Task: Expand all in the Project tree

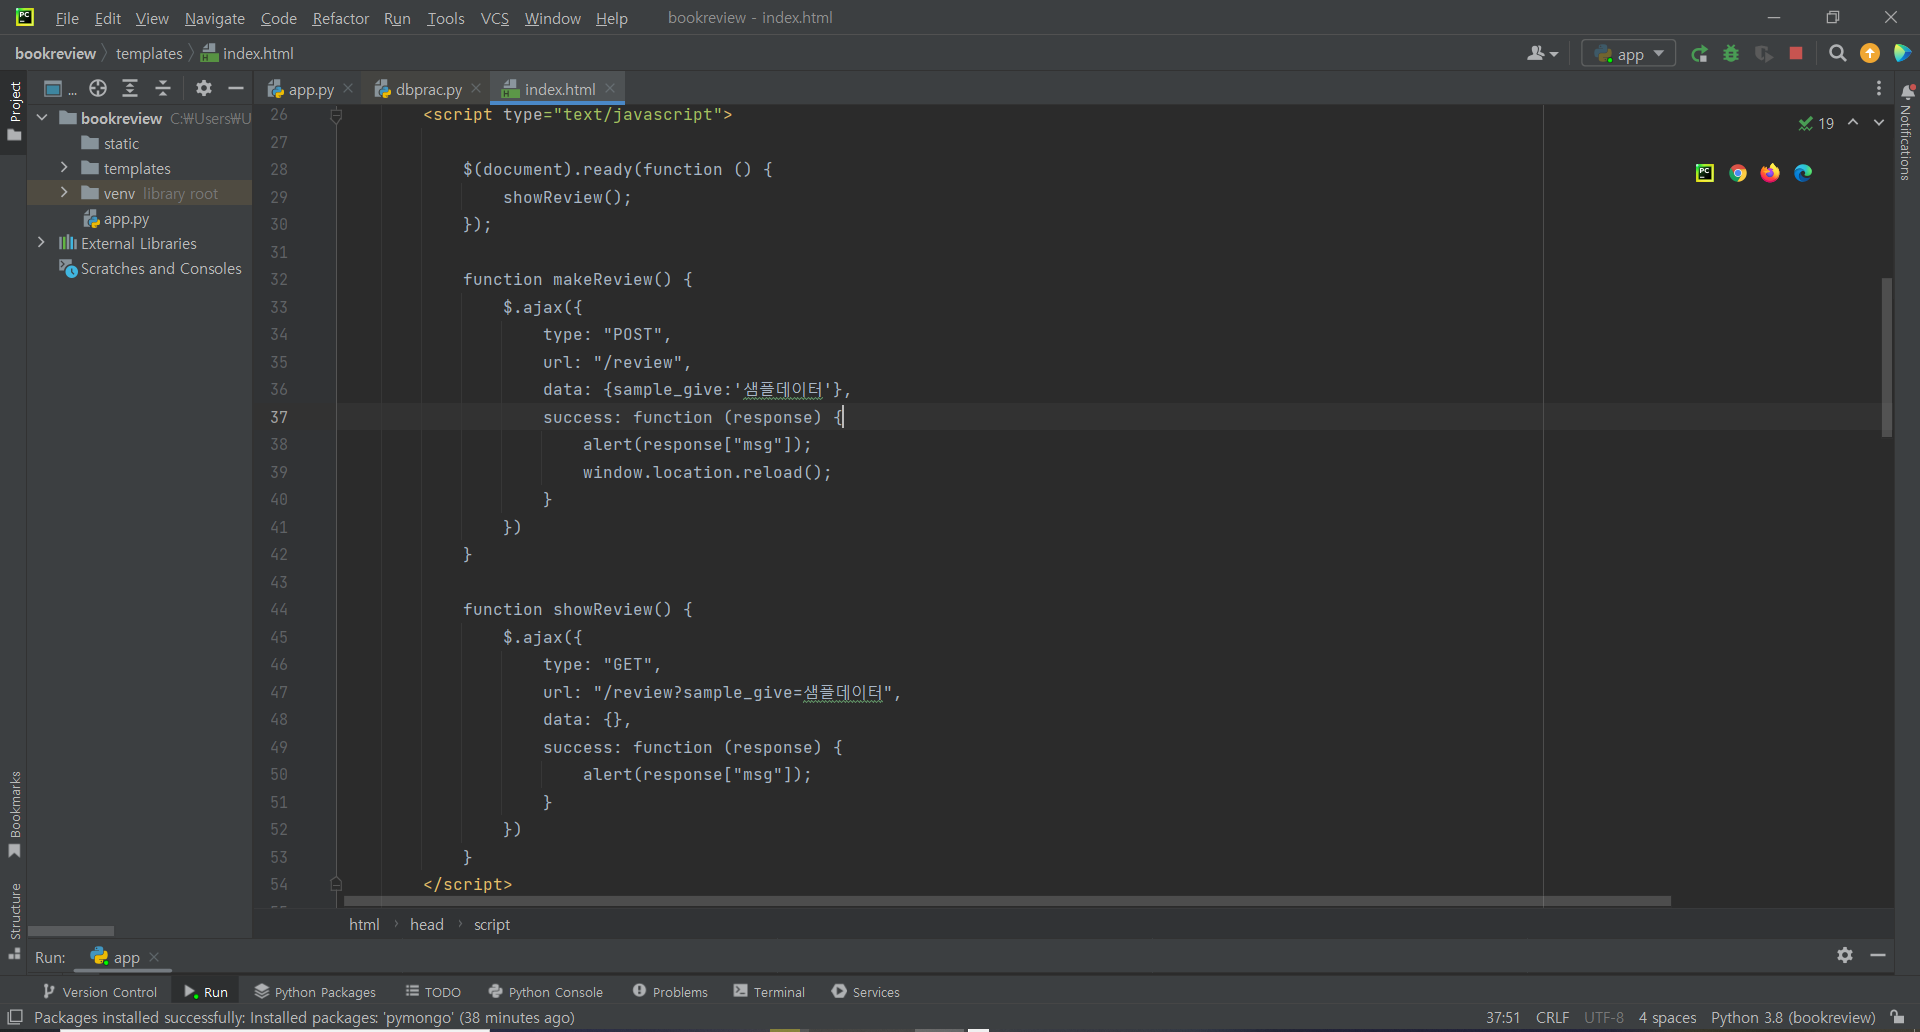Action: click(130, 89)
